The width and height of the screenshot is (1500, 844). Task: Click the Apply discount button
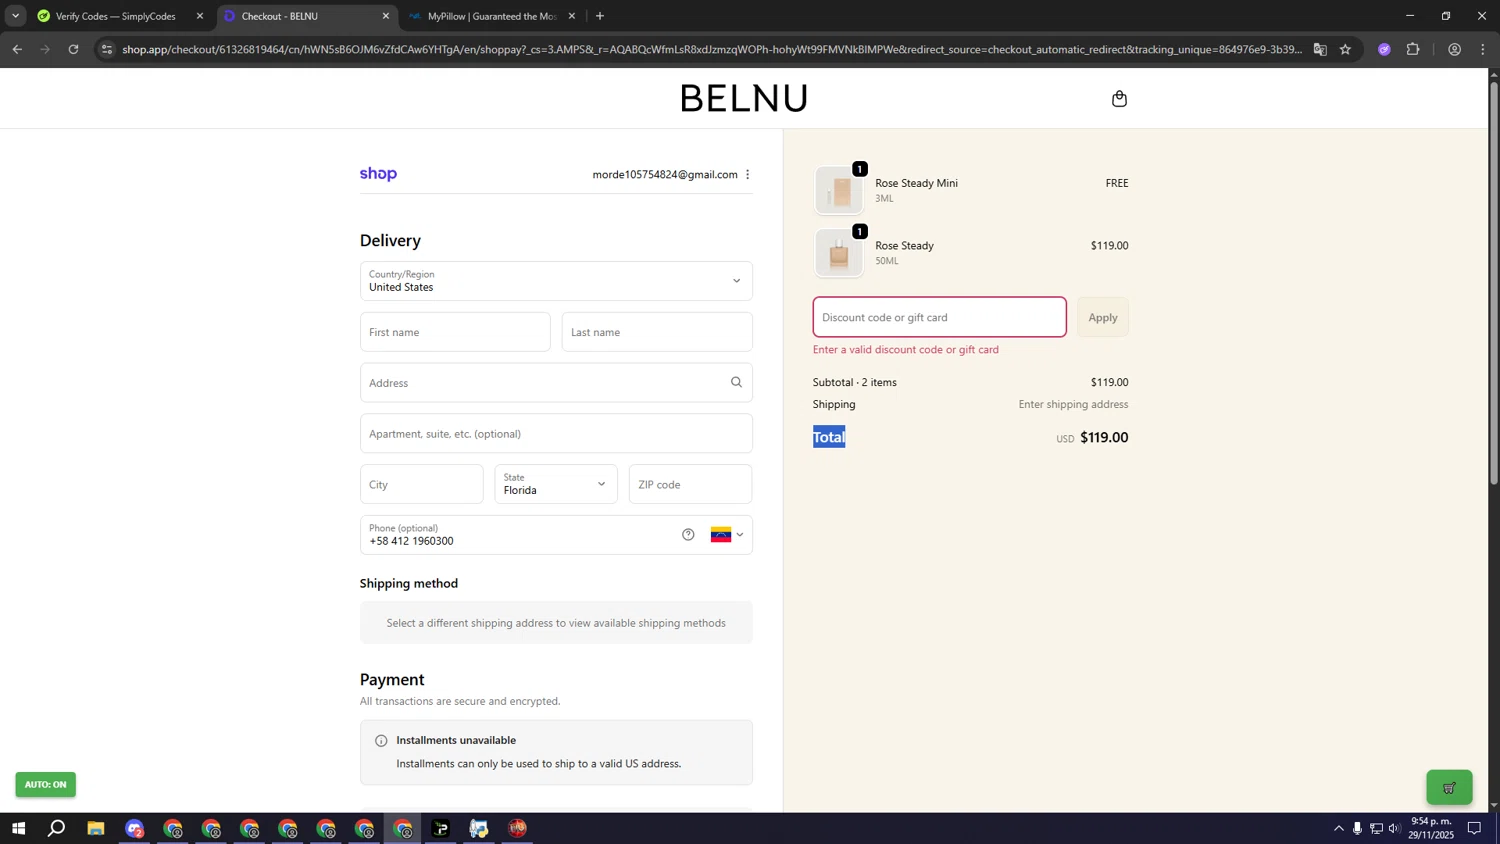(x=1103, y=317)
